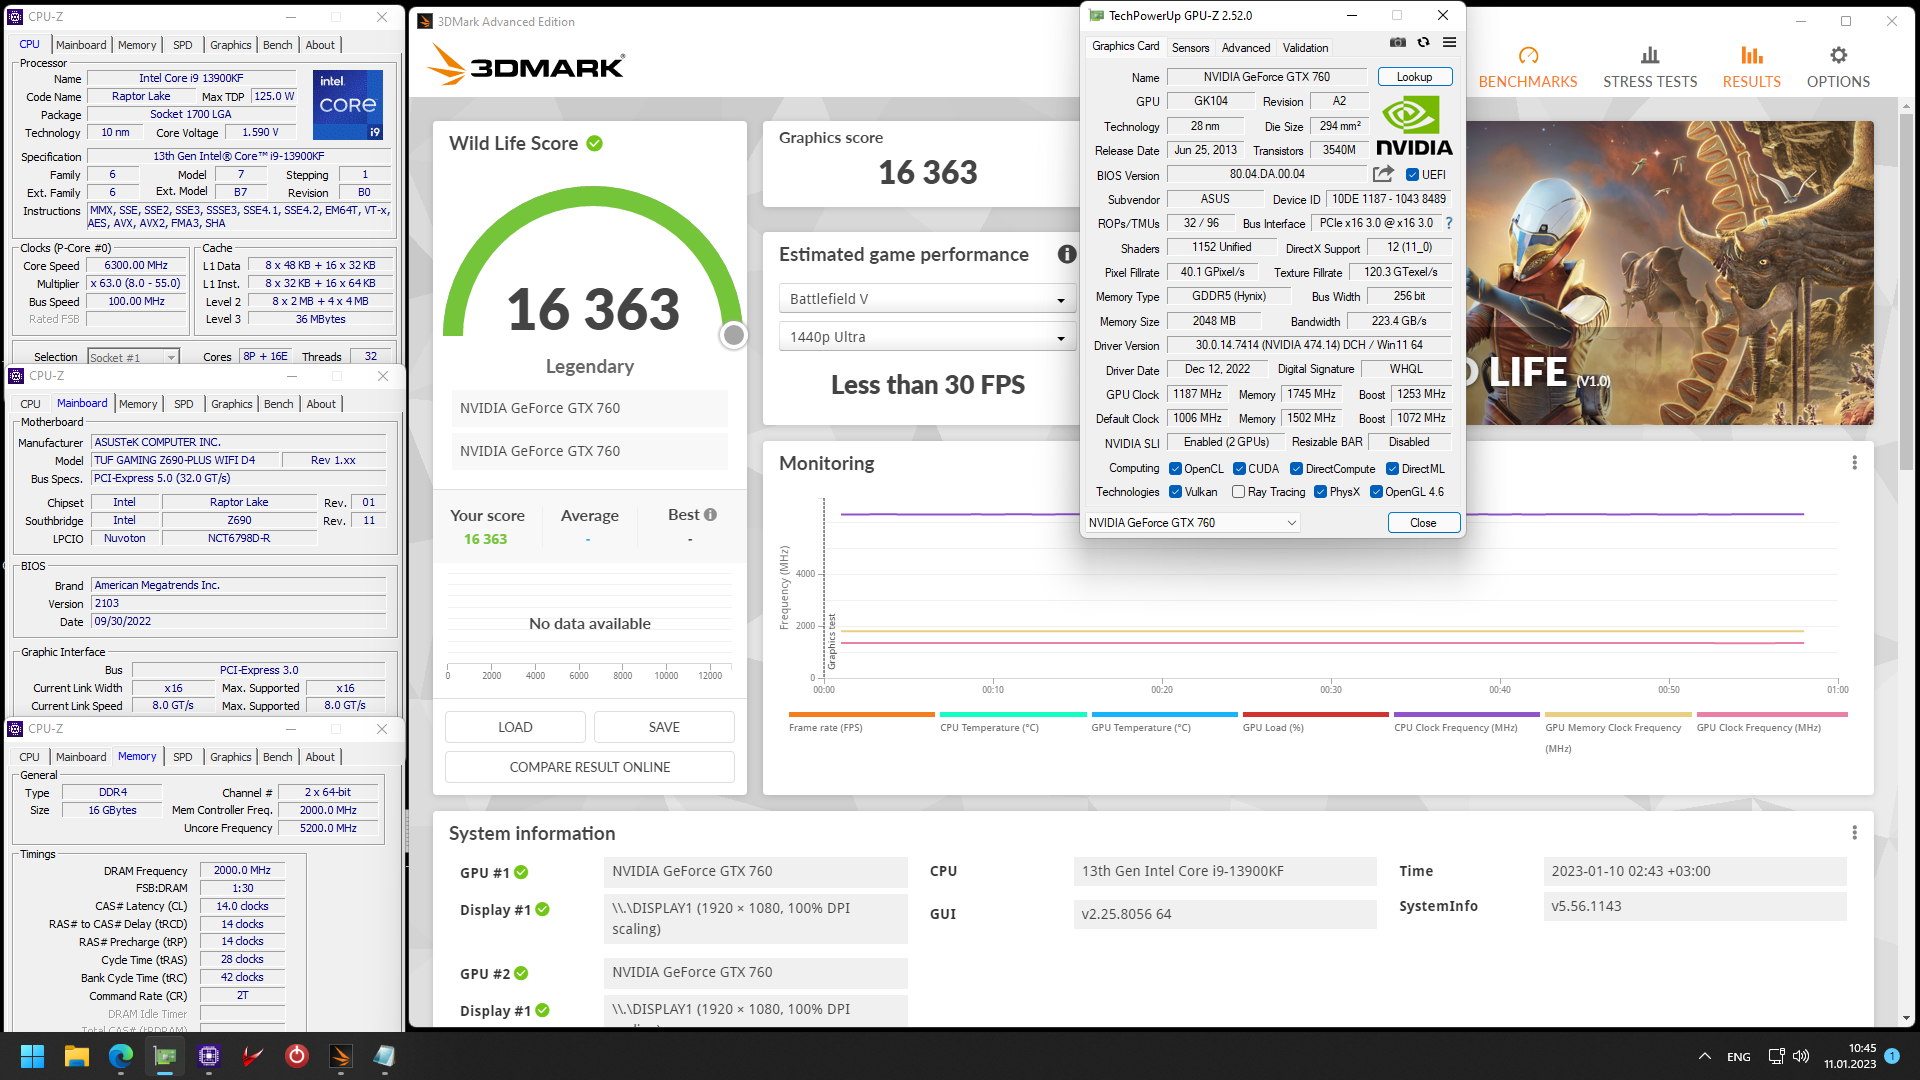Click the Close button in GPU-Z
1920x1080 pixels.
pyautogui.click(x=1423, y=523)
